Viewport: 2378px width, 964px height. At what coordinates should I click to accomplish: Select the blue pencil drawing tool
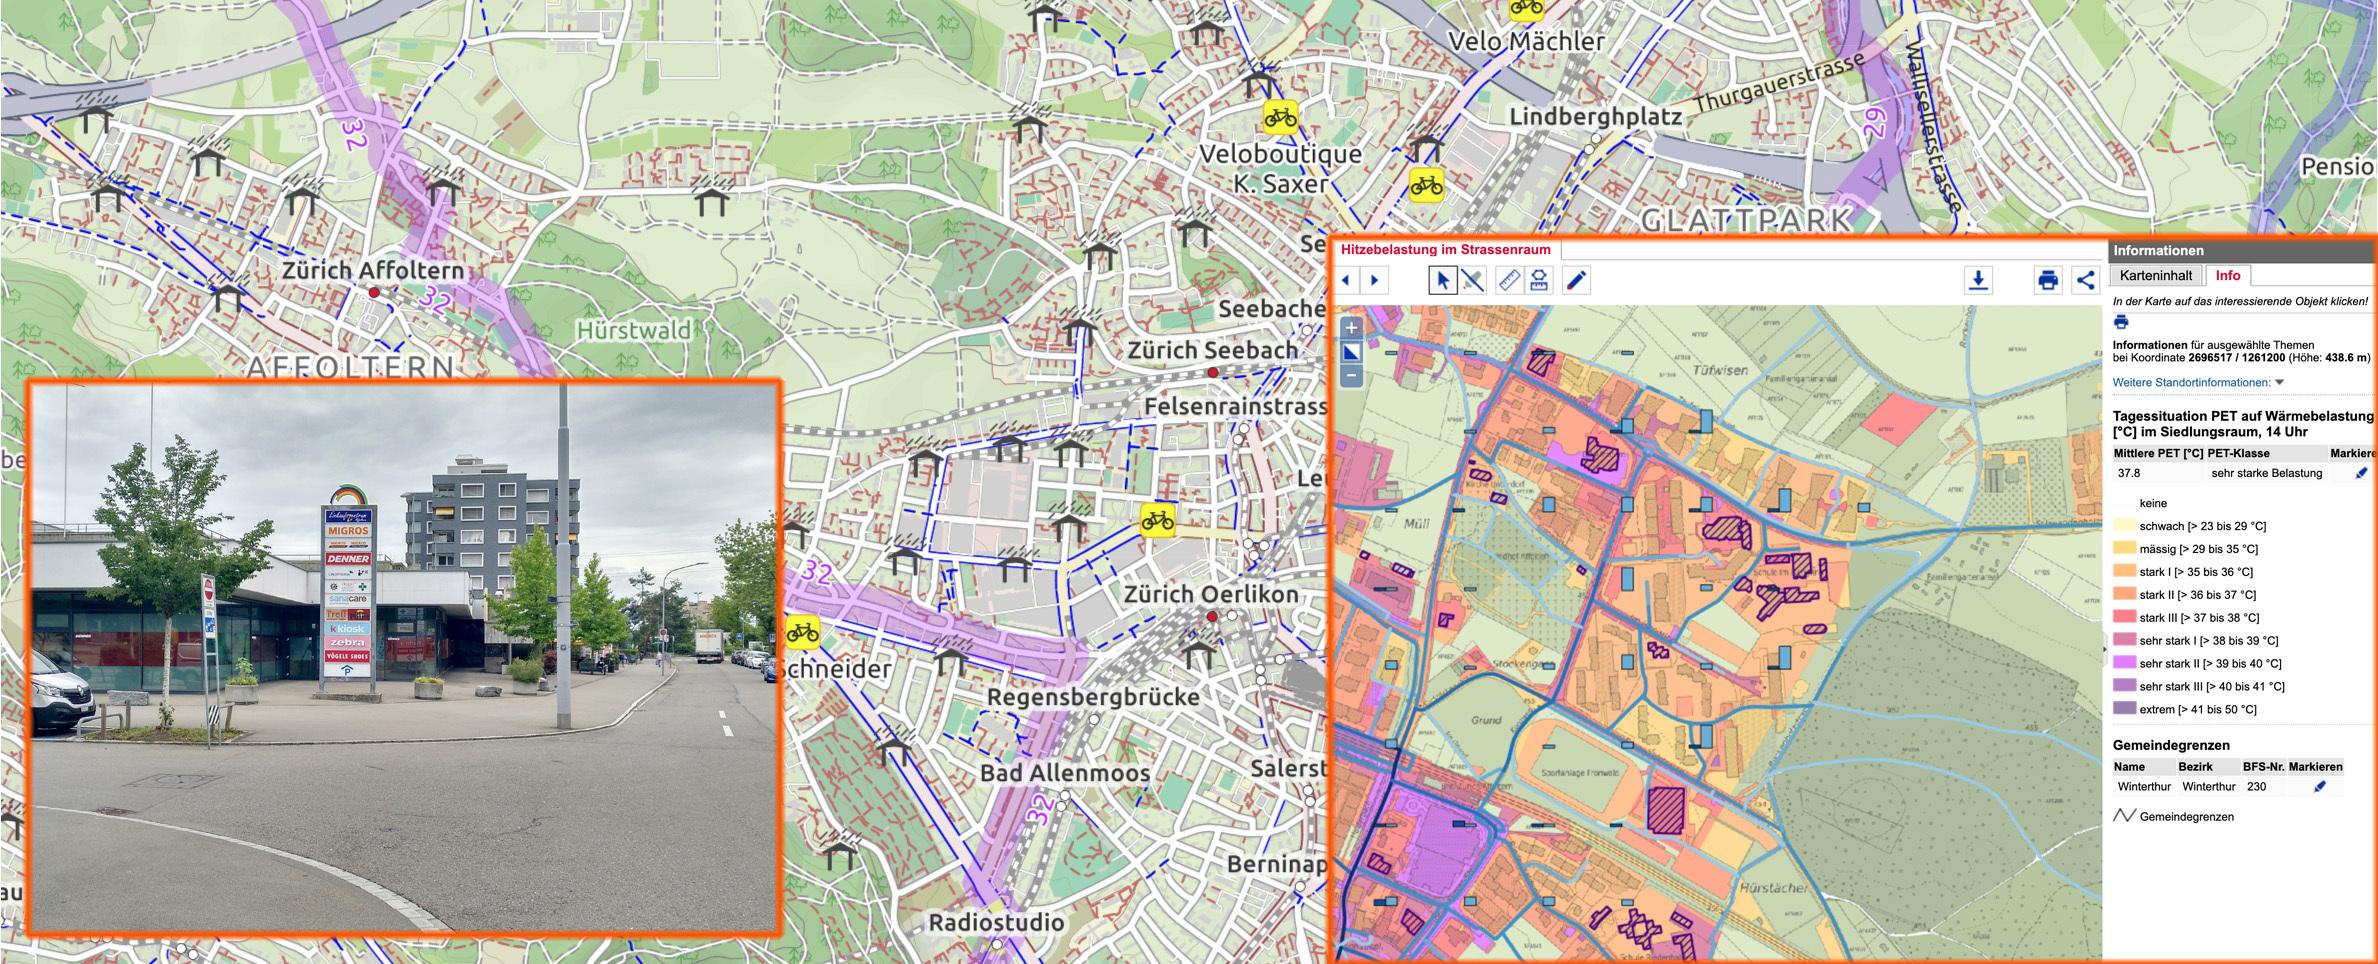tap(1576, 281)
